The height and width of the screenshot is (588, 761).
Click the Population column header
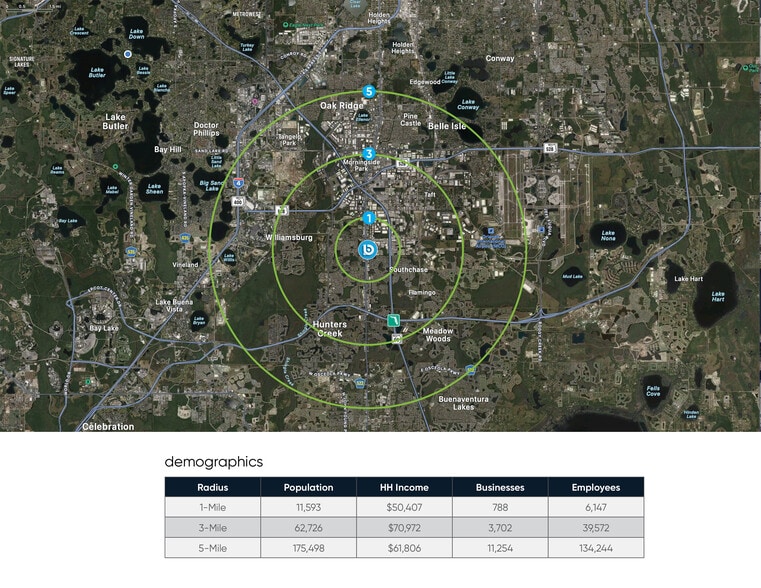pos(308,487)
